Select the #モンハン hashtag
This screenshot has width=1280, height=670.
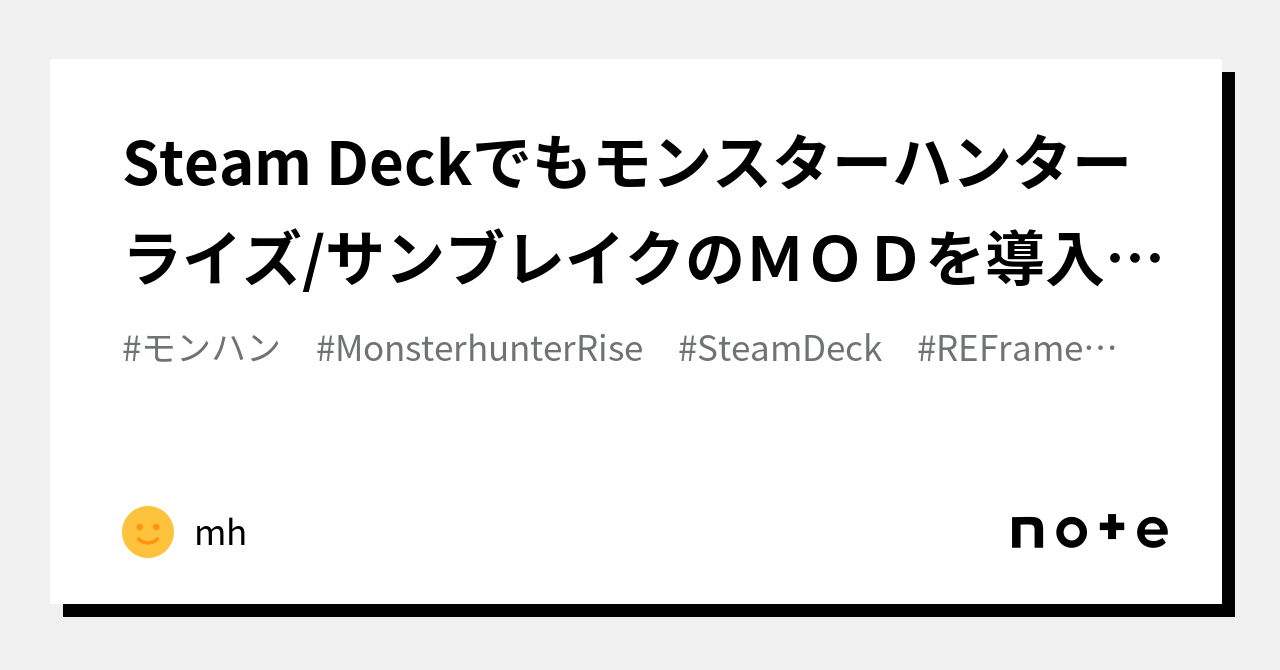click(202, 349)
